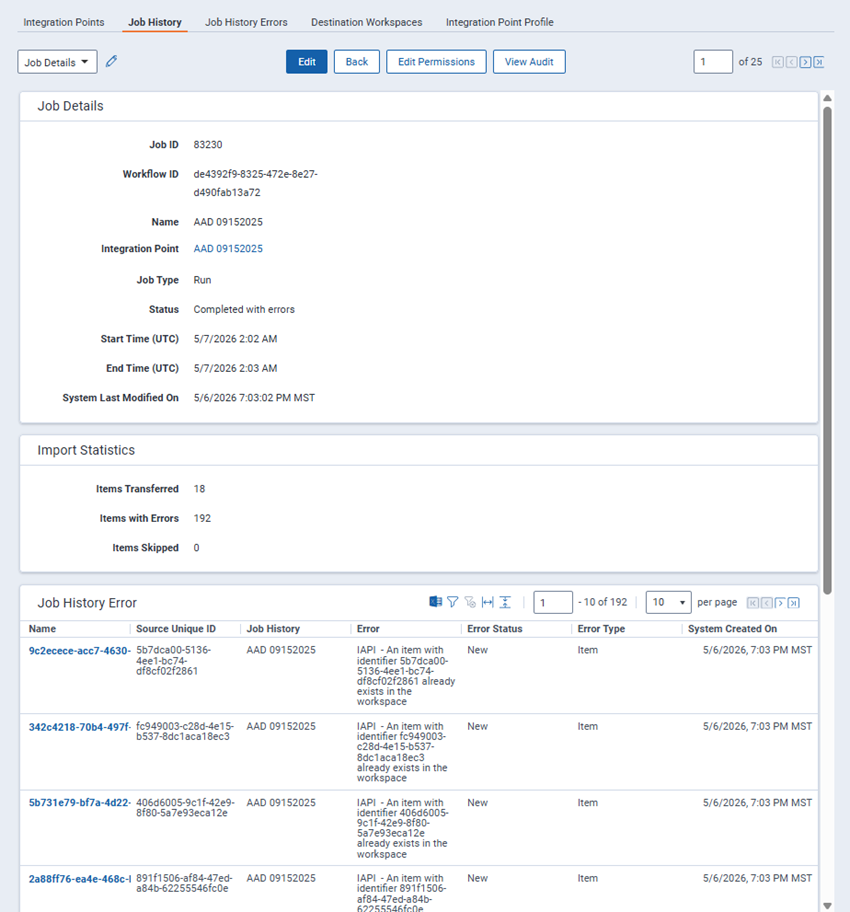Sort by Source Unique ID column header
This screenshot has width=850, height=912.
(176, 628)
